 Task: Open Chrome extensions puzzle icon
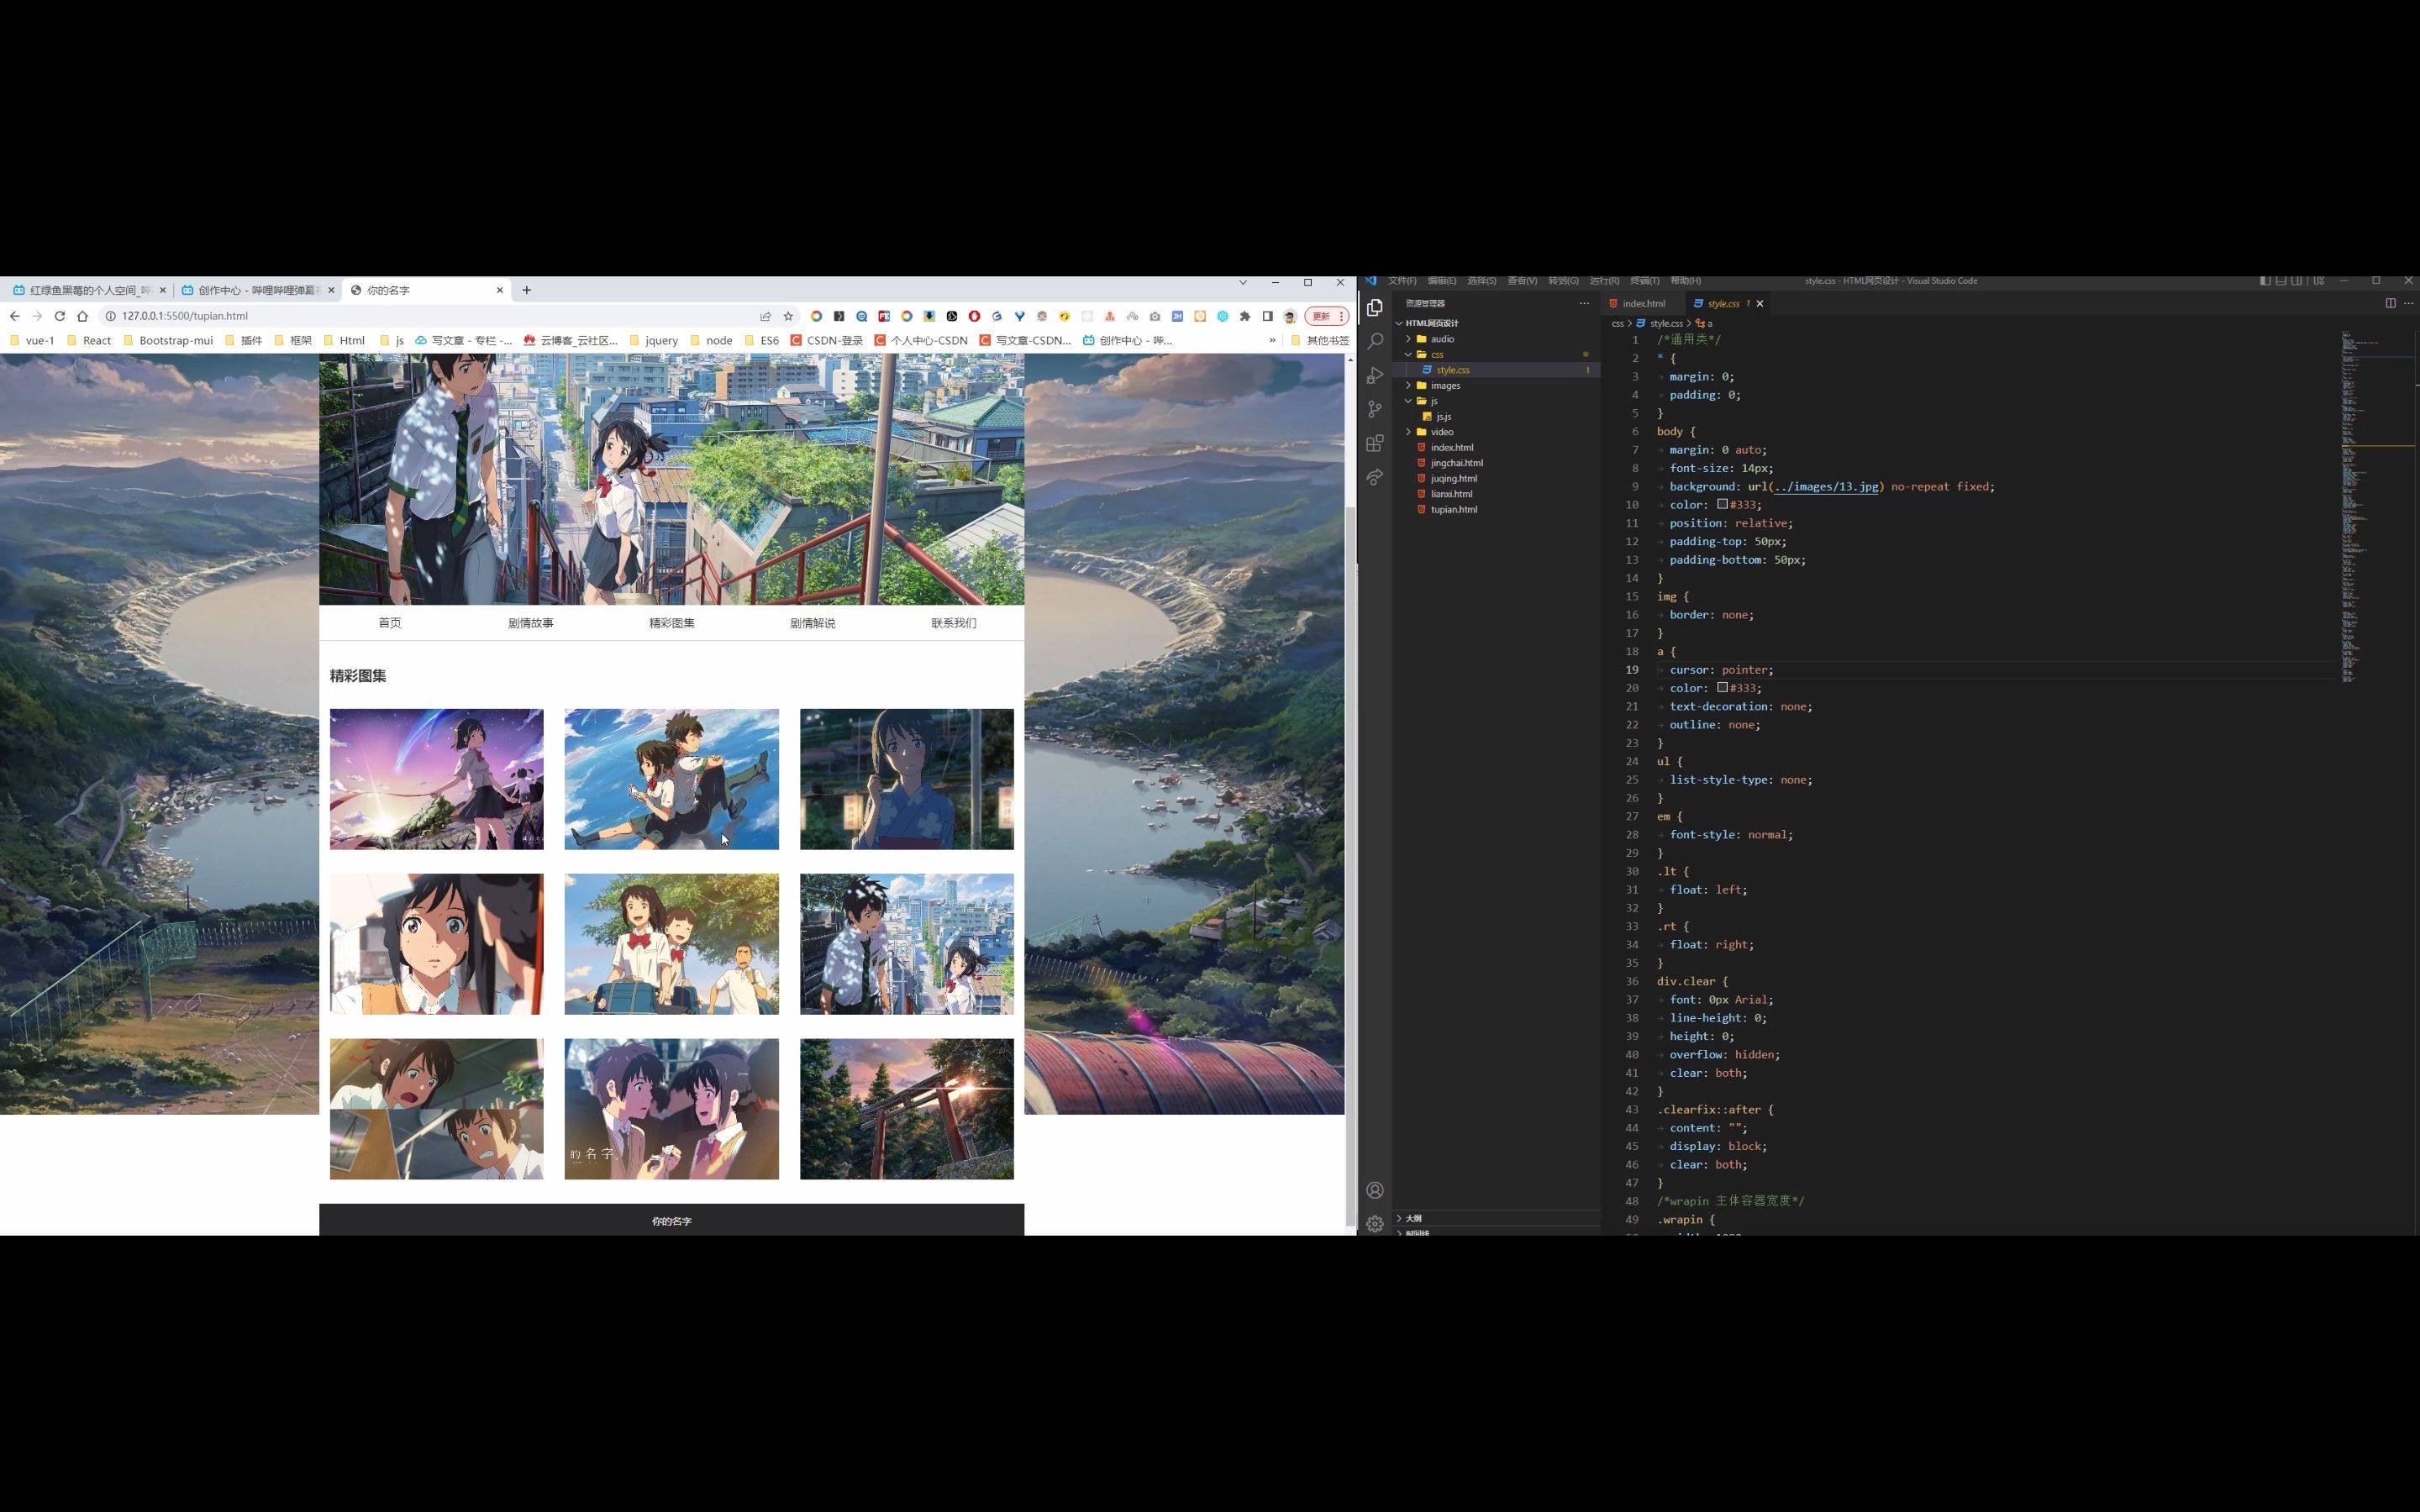click(1245, 316)
